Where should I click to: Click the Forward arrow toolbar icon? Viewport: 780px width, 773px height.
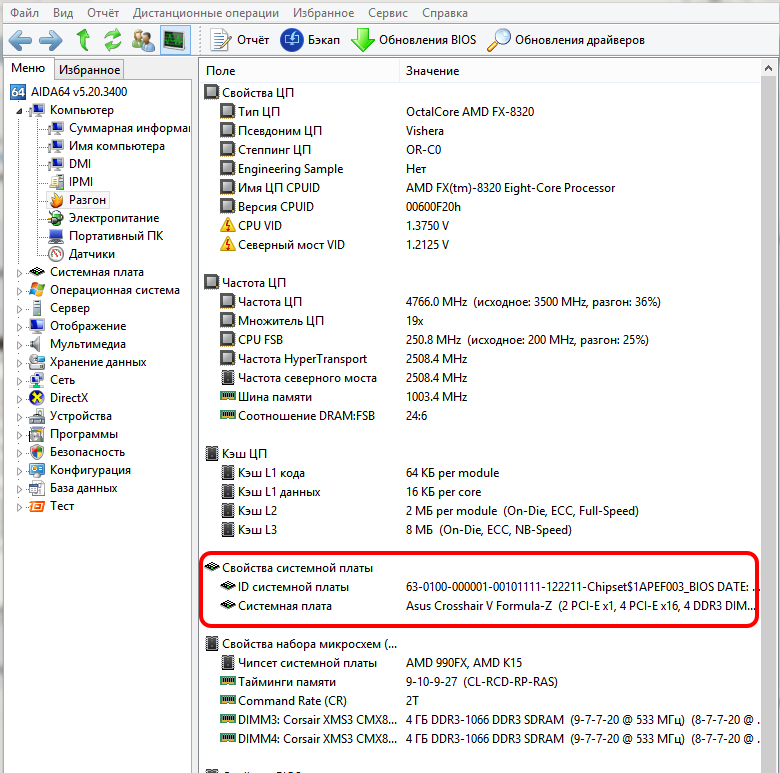pos(51,40)
